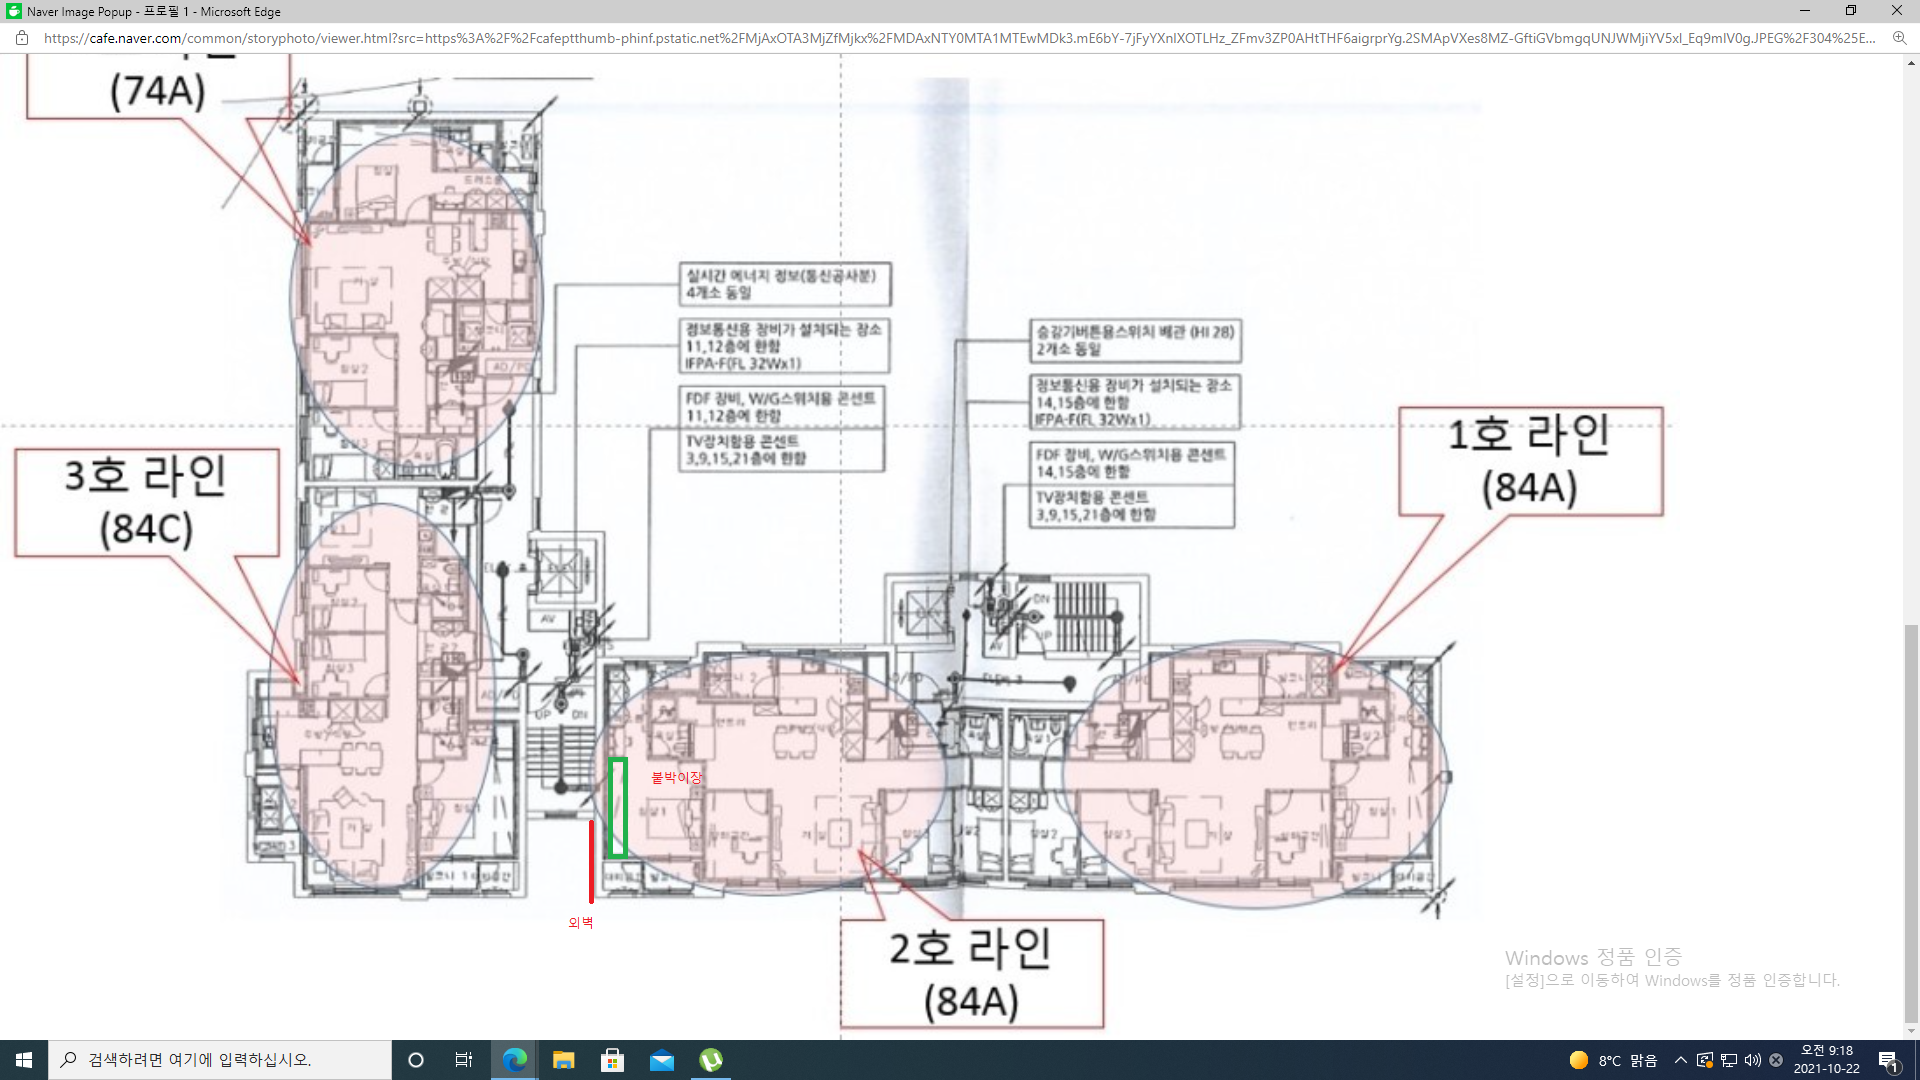The width and height of the screenshot is (1920, 1080).
Task: Expand hidden system tray icons chevron
Action: click(x=1681, y=1060)
